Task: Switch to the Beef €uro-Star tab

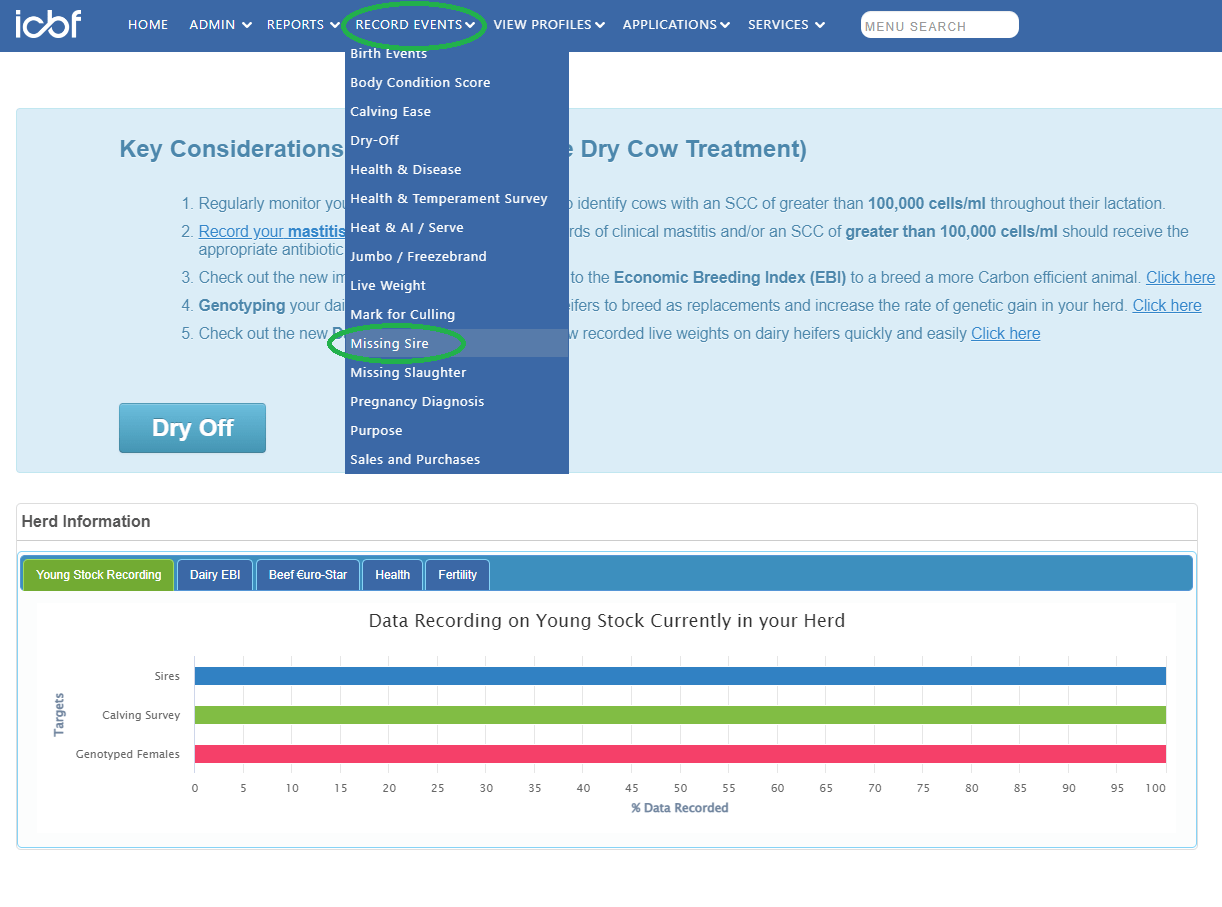Action: click(x=308, y=575)
